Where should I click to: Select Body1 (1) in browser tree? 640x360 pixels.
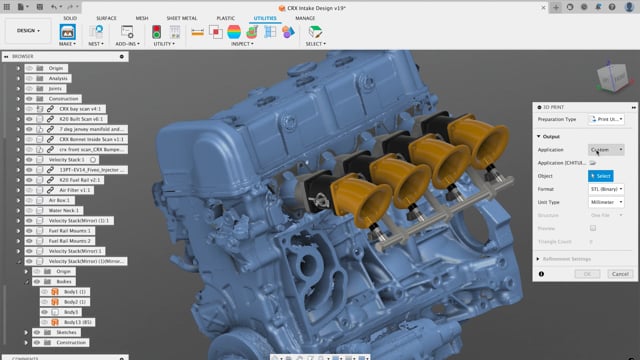click(x=75, y=292)
